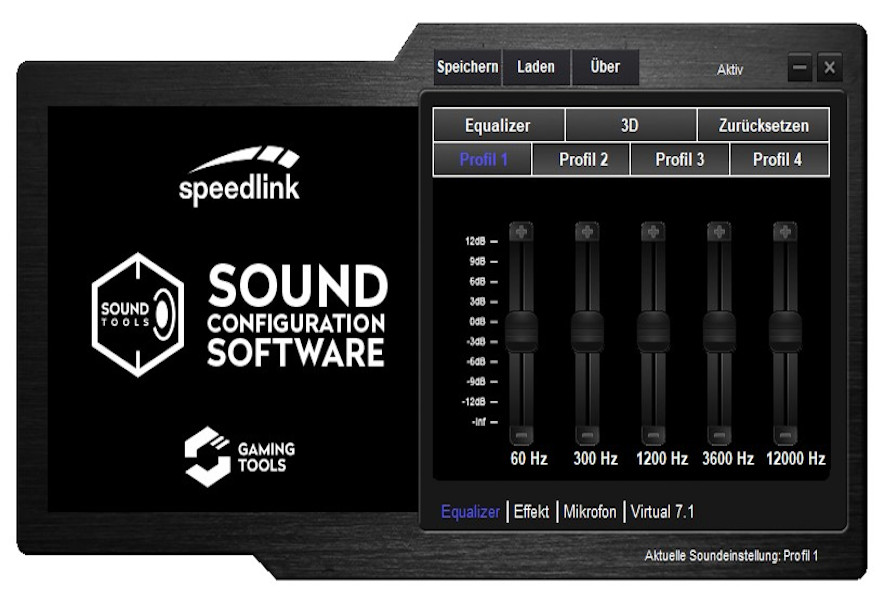Open the Virtual 7.1 section
Image resolution: width=885 pixels, height=602 pixels.
pos(662,512)
